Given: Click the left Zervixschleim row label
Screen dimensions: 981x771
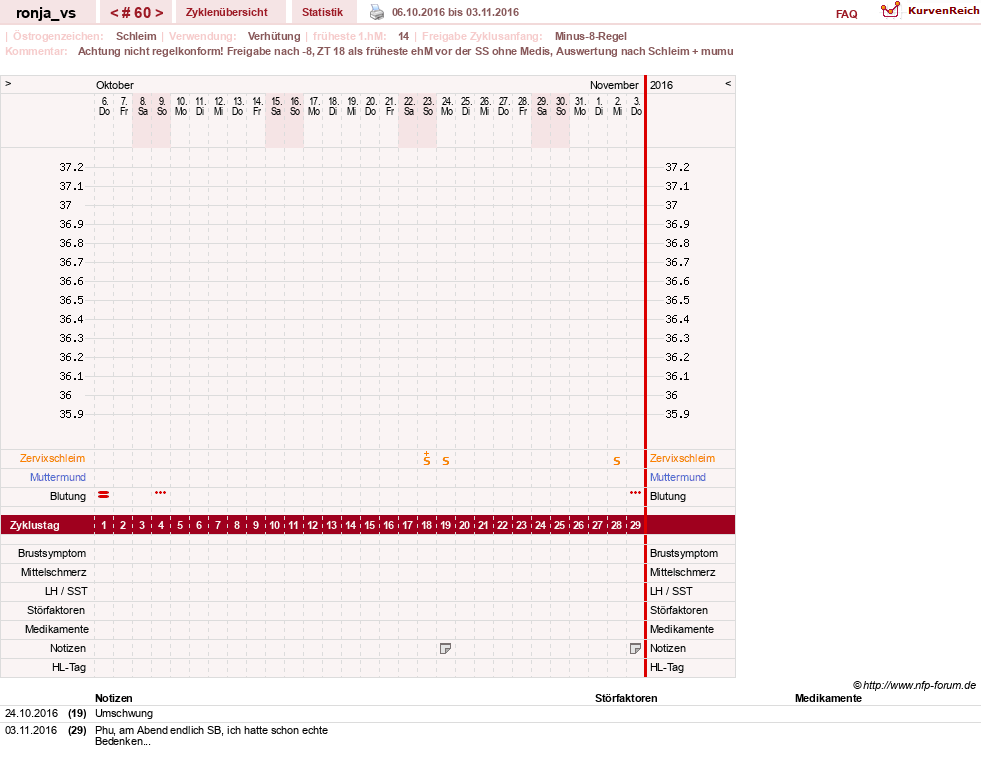Looking at the screenshot, I should [x=53, y=458].
